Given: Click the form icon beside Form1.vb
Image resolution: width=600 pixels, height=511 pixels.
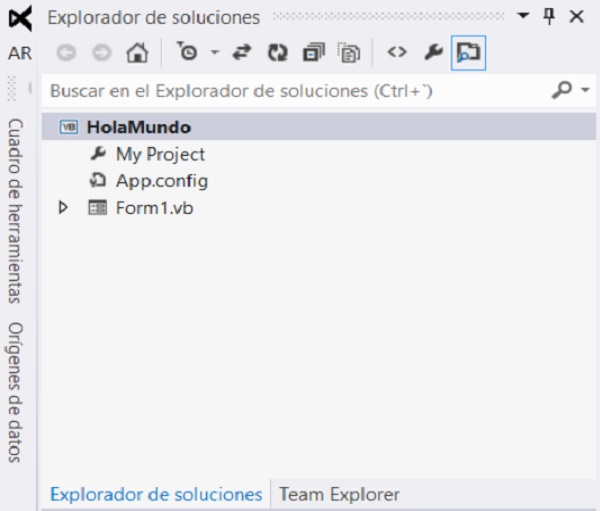Looking at the screenshot, I should point(98,207).
